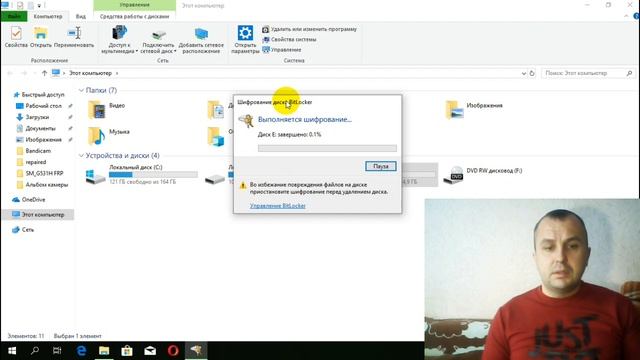Viewport: 640px width, 360px height.
Task: Click the Поиск: Этот компьютер field
Action: (x=589, y=73)
